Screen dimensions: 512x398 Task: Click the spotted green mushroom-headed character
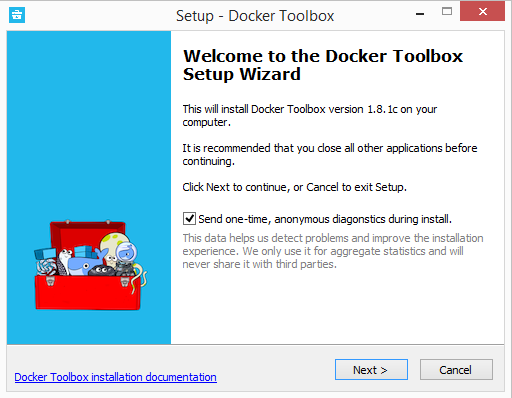click(113, 248)
